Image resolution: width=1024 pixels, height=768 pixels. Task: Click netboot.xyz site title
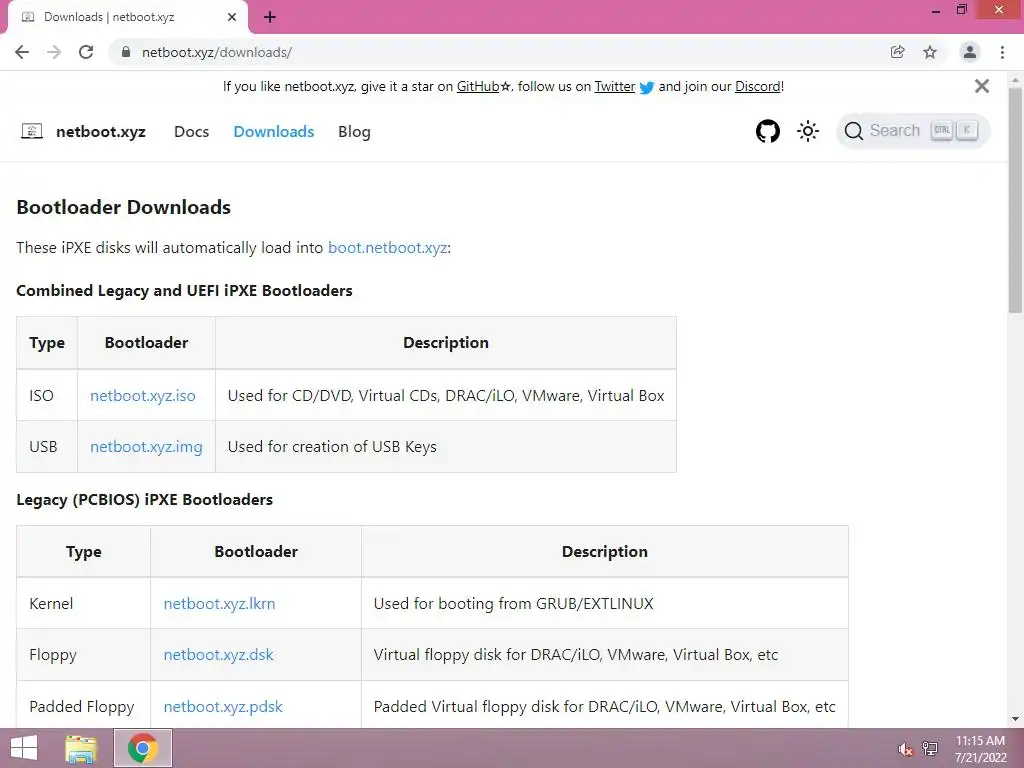(x=101, y=132)
